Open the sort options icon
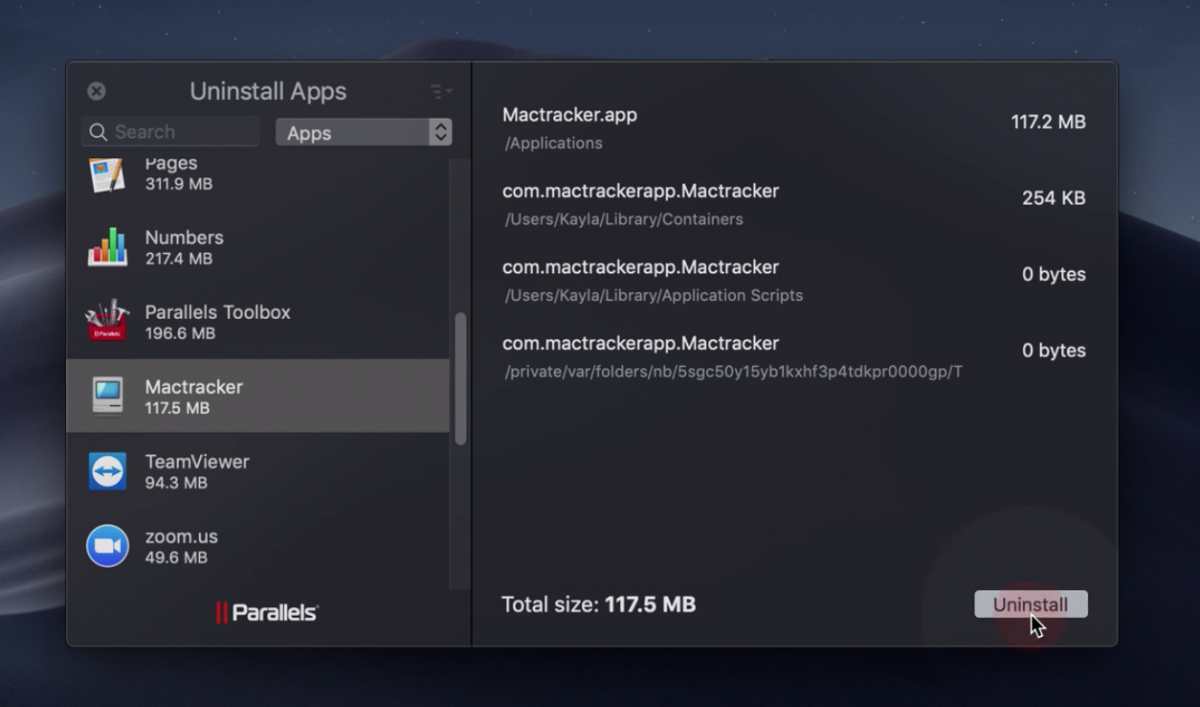Screen dimensions: 1200x707 [440, 92]
